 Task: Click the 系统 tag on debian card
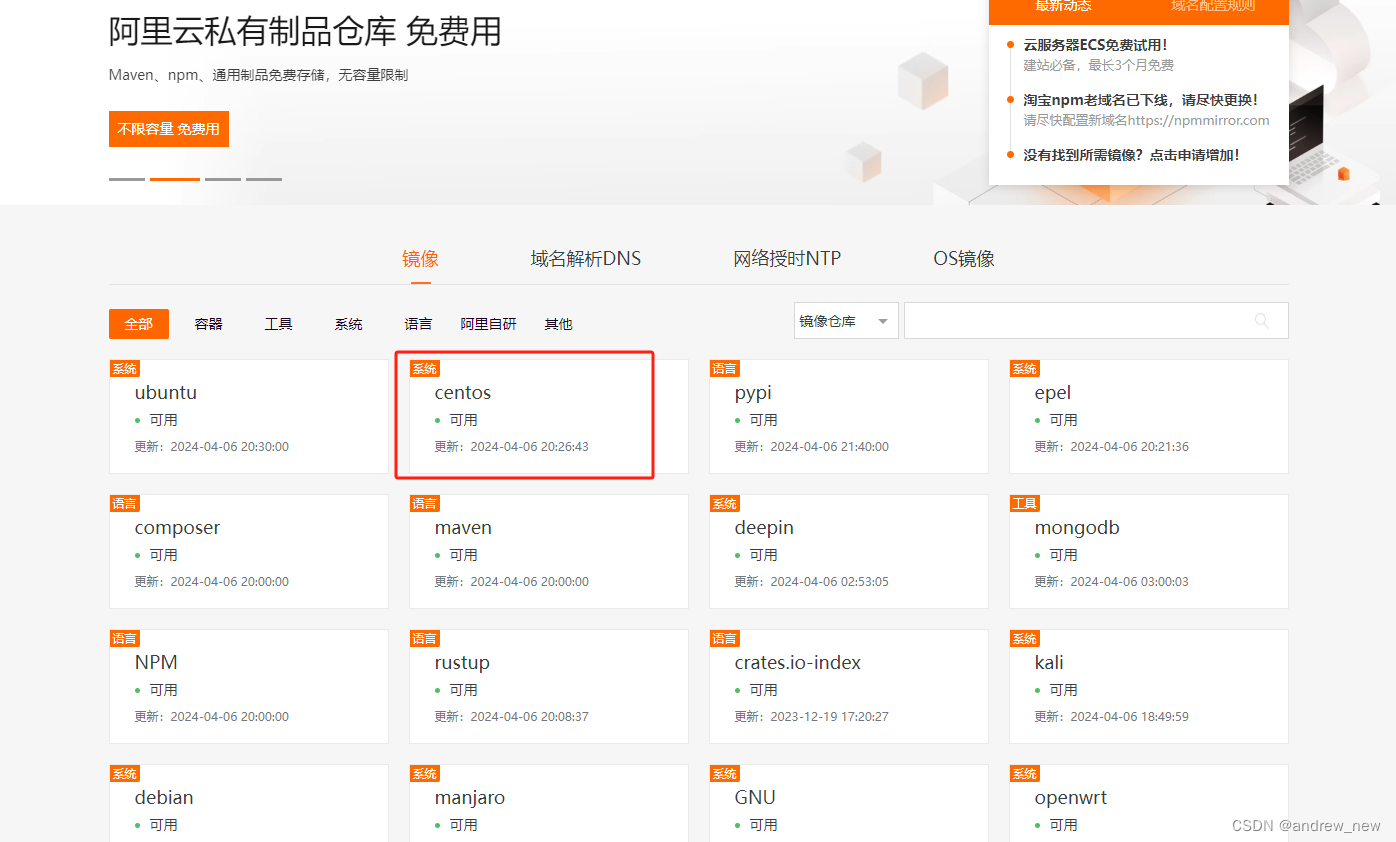click(x=124, y=773)
